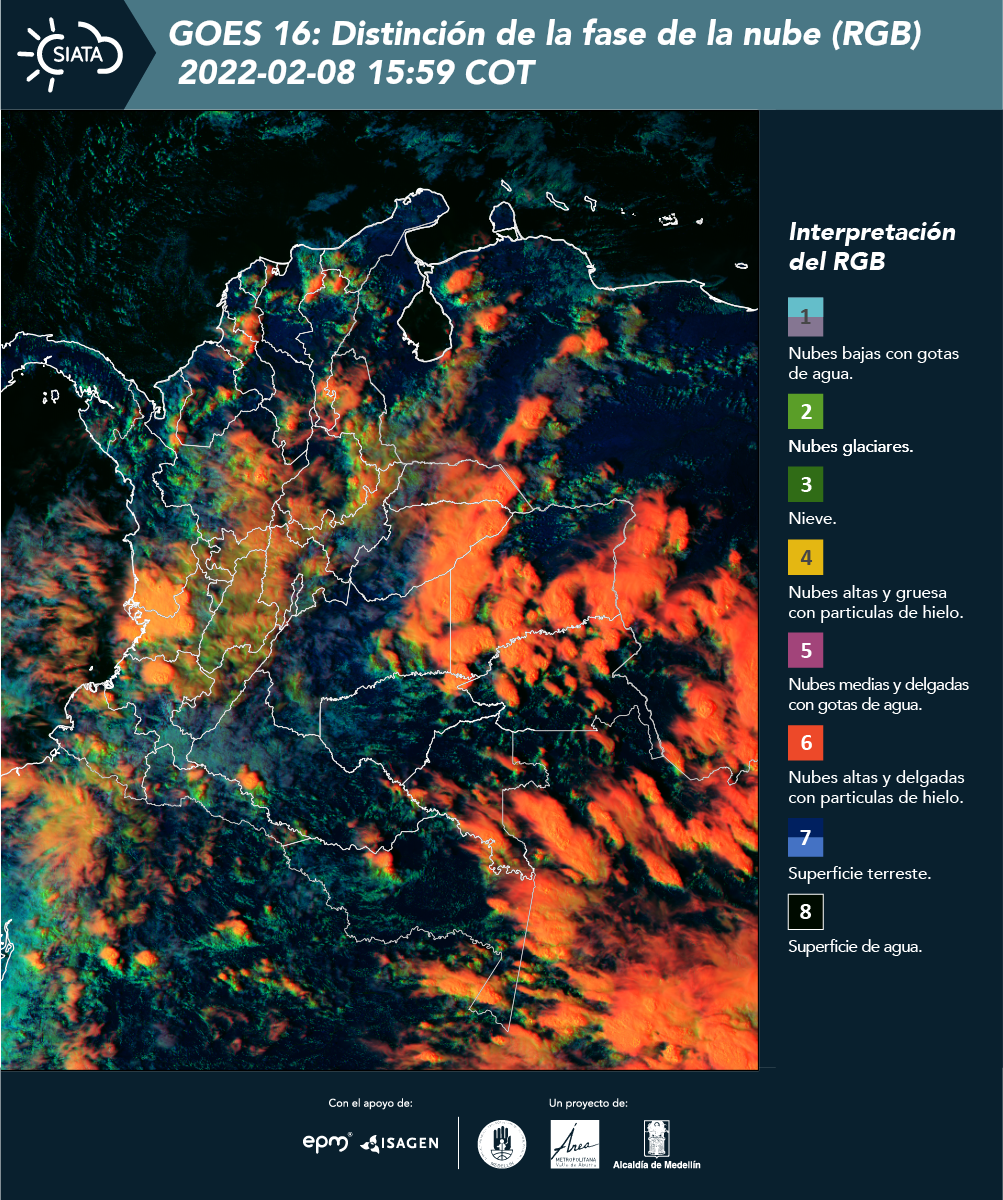Click the GOES 16 satellite cloud-phase map
Image resolution: width=1003 pixels, height=1200 pixels.
(x=380, y=590)
